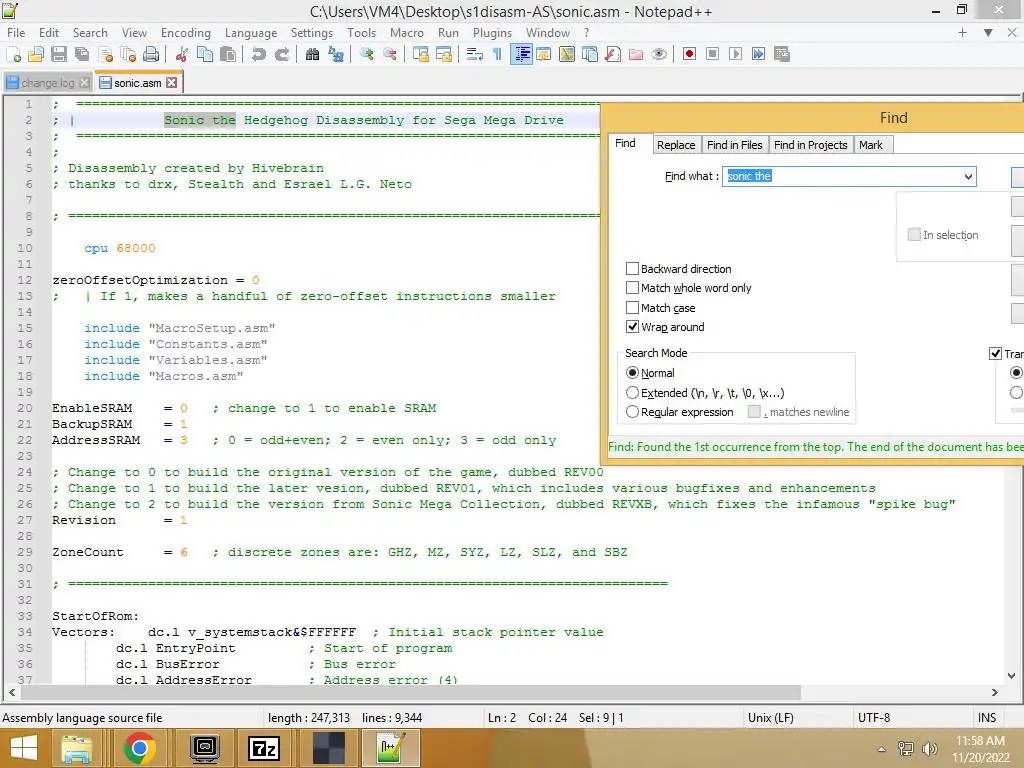This screenshot has width=1024, height=768.
Task: Click the Copy toolbar icon
Action: click(204, 54)
